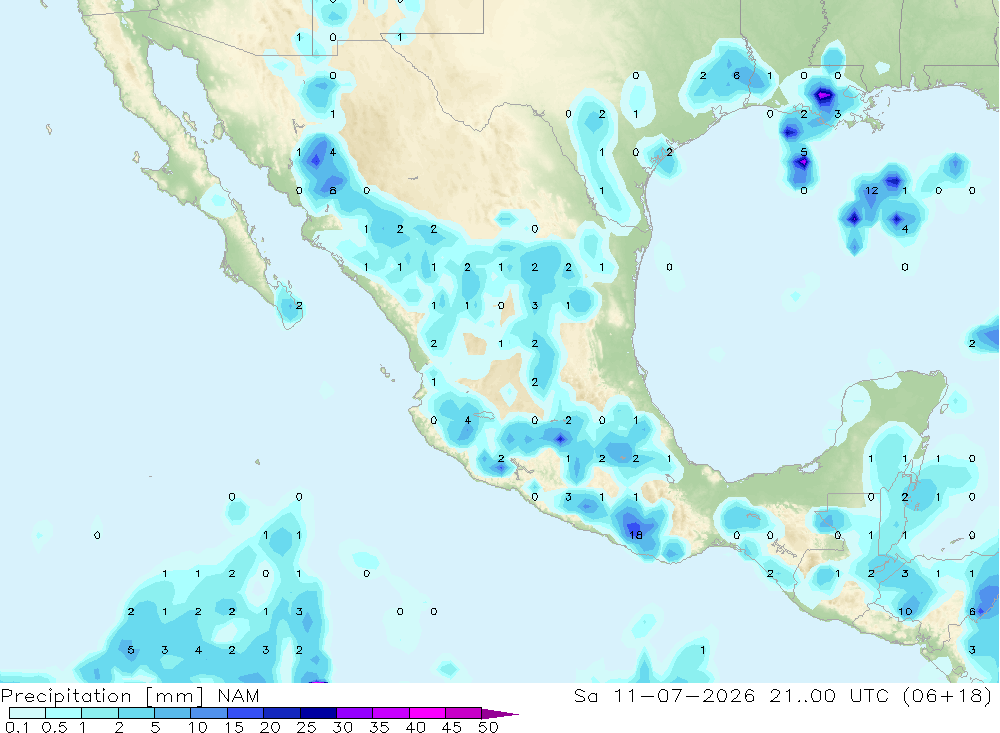Image resolution: width=1000 pixels, height=733 pixels.
Task: Click the '35' legend scale label
Action: point(379,727)
